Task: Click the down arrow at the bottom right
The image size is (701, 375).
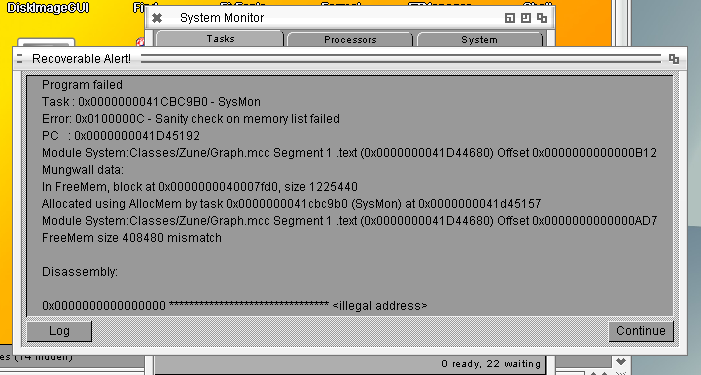Action: click(621, 361)
